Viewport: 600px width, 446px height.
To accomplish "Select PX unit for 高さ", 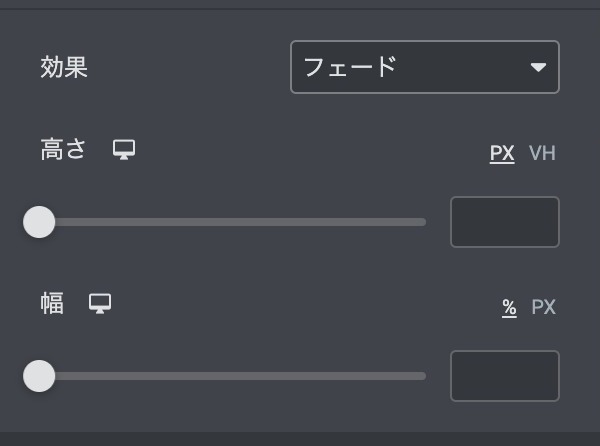I will pyautogui.click(x=502, y=153).
